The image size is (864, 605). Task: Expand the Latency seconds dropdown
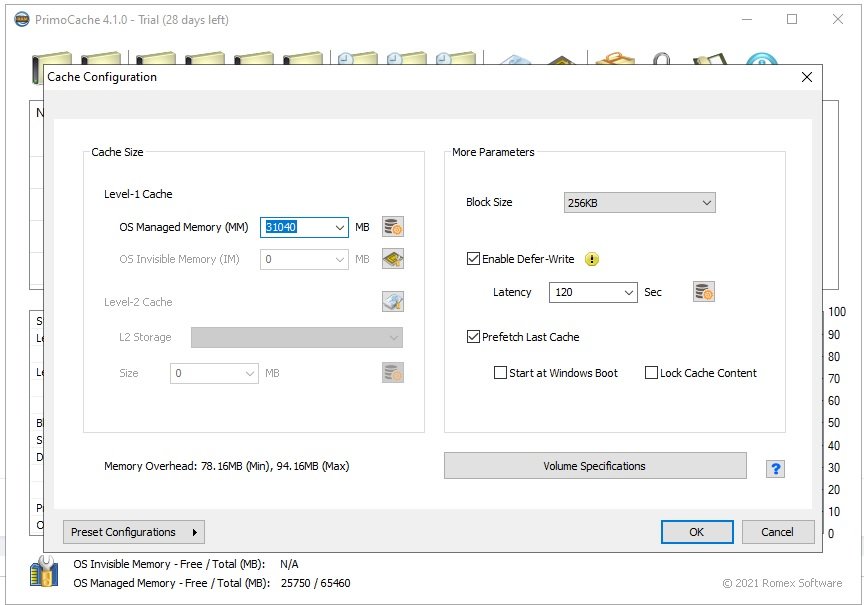point(628,293)
